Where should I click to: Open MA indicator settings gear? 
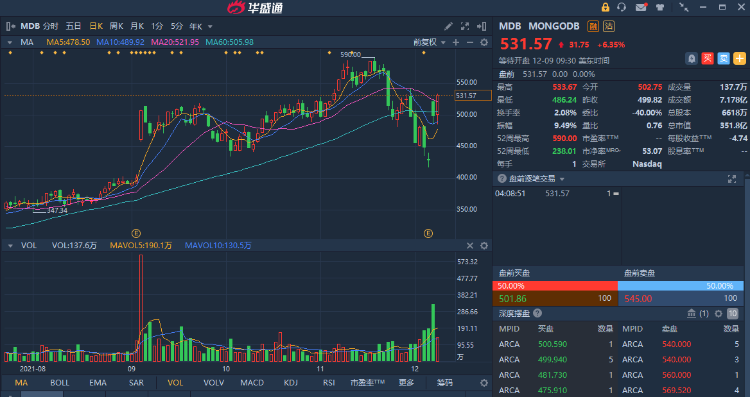[484, 43]
